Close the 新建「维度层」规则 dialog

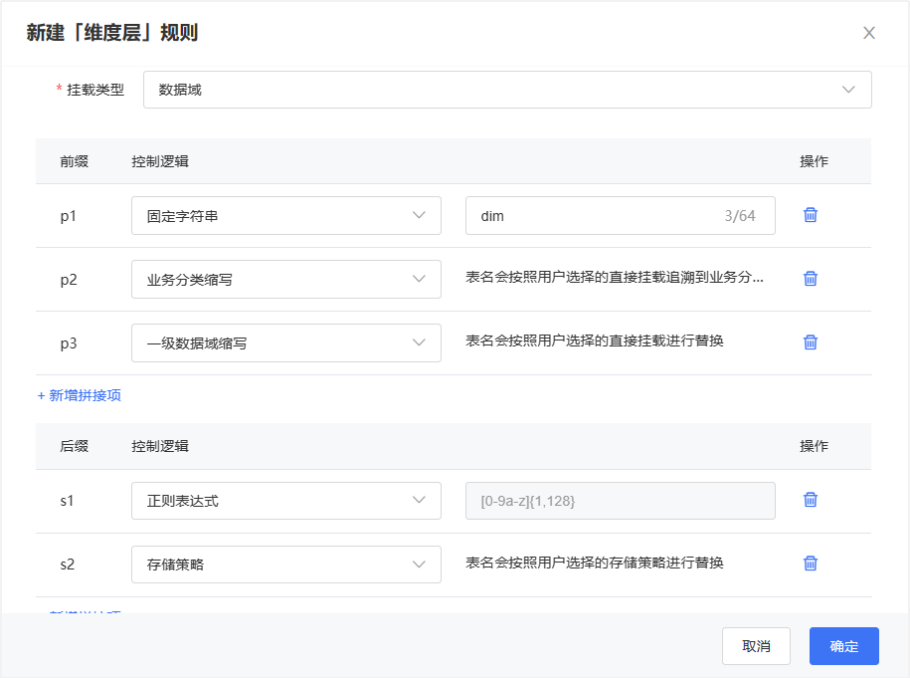coord(869,33)
